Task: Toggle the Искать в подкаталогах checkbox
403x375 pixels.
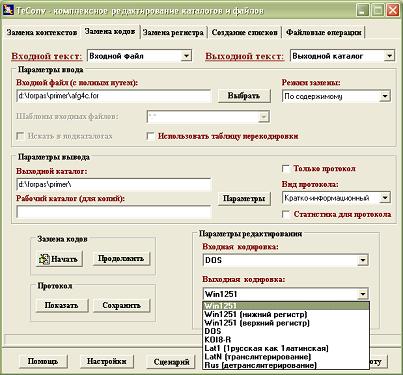Action: coord(20,136)
